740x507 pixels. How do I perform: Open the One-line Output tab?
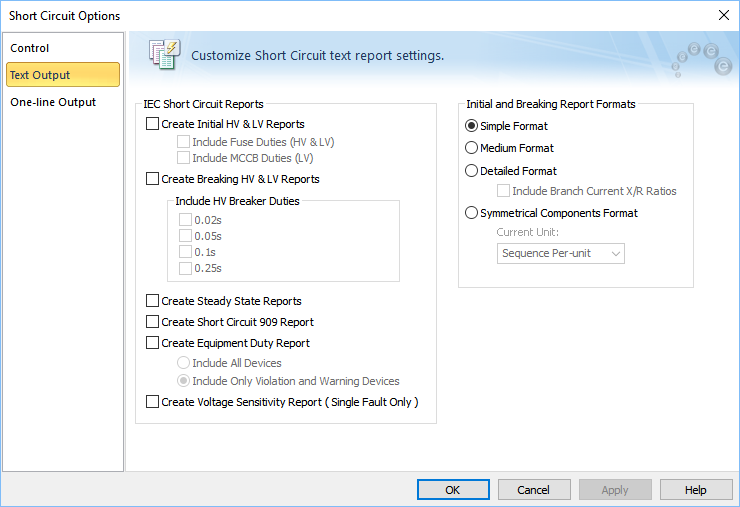click(x=53, y=102)
